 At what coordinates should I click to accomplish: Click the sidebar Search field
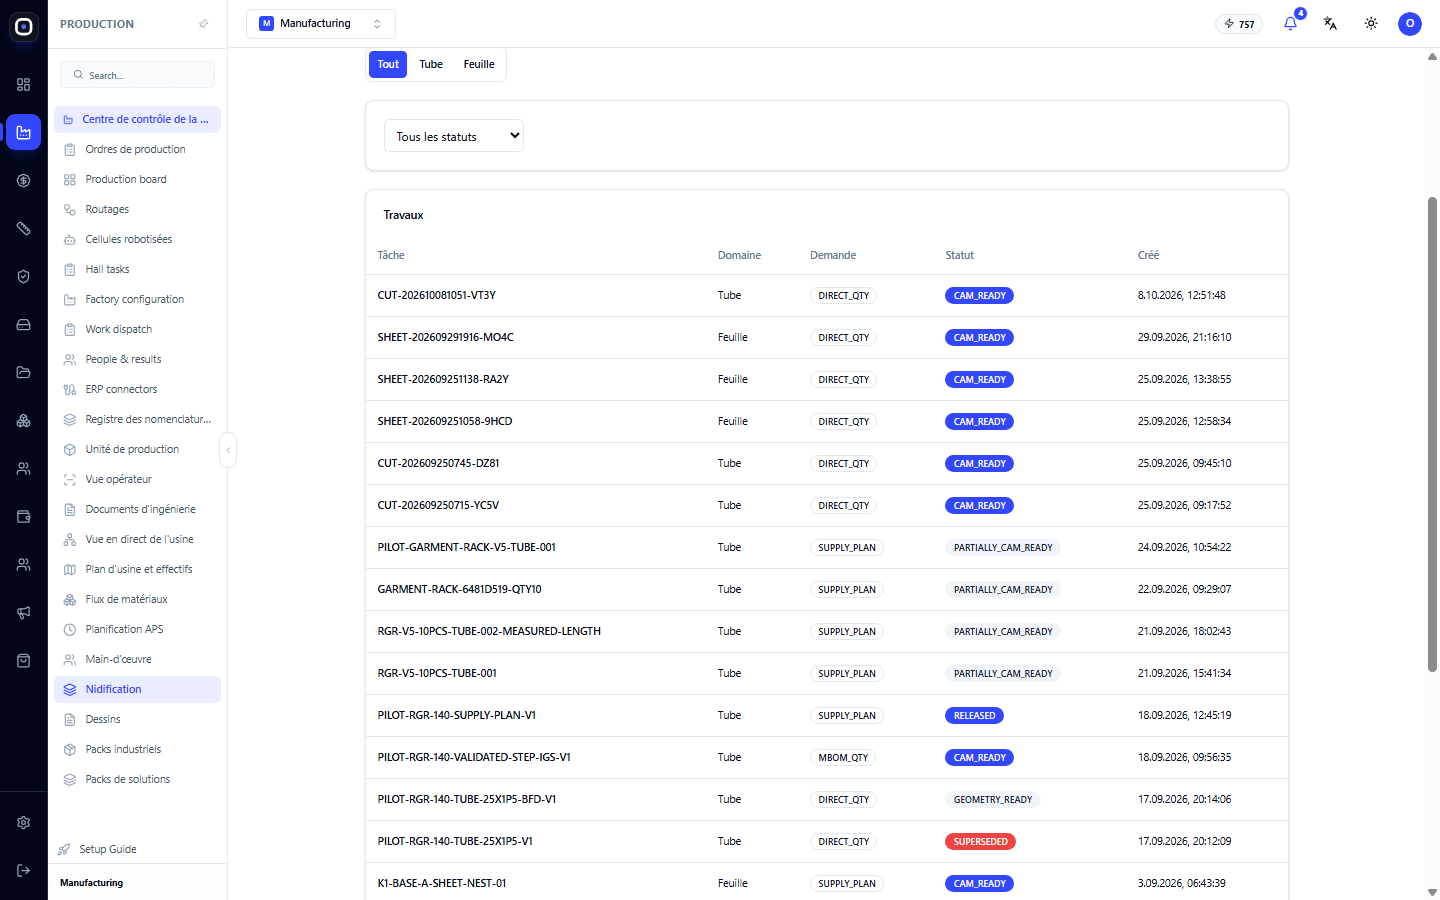[x=138, y=75]
